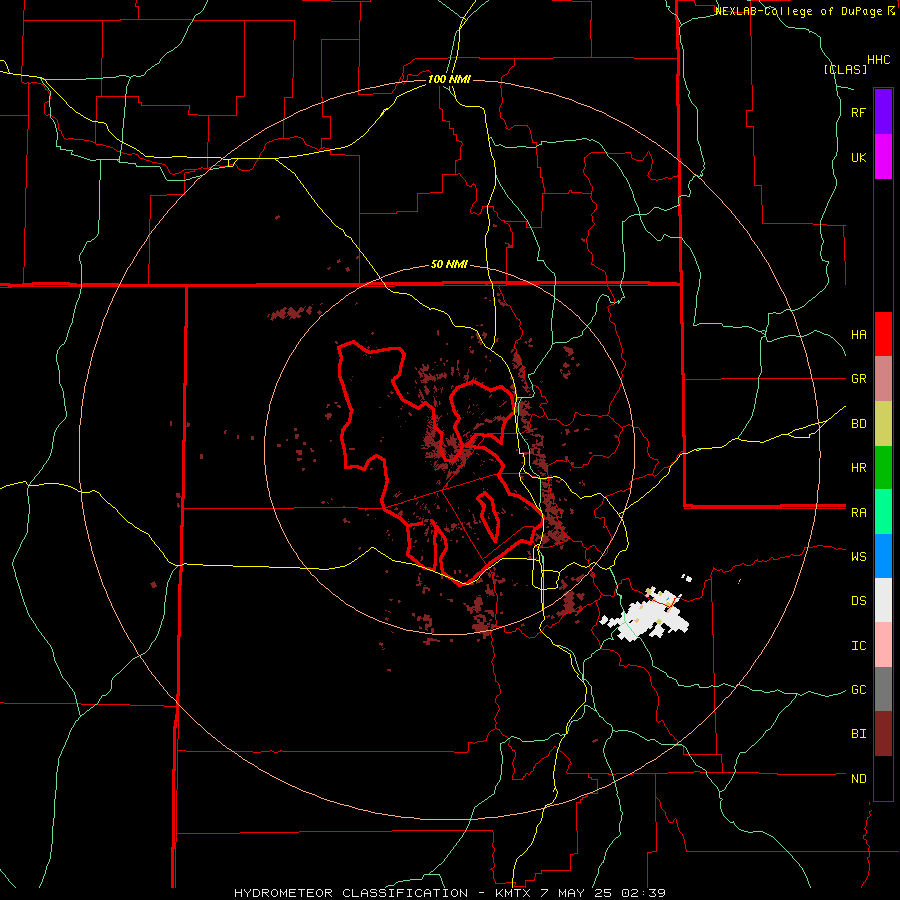Select the BD yellow legend block
The height and width of the screenshot is (900, 900).
coord(883,424)
